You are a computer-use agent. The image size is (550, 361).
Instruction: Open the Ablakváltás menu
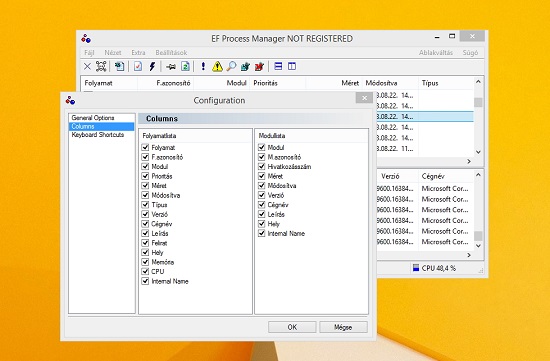click(436, 53)
